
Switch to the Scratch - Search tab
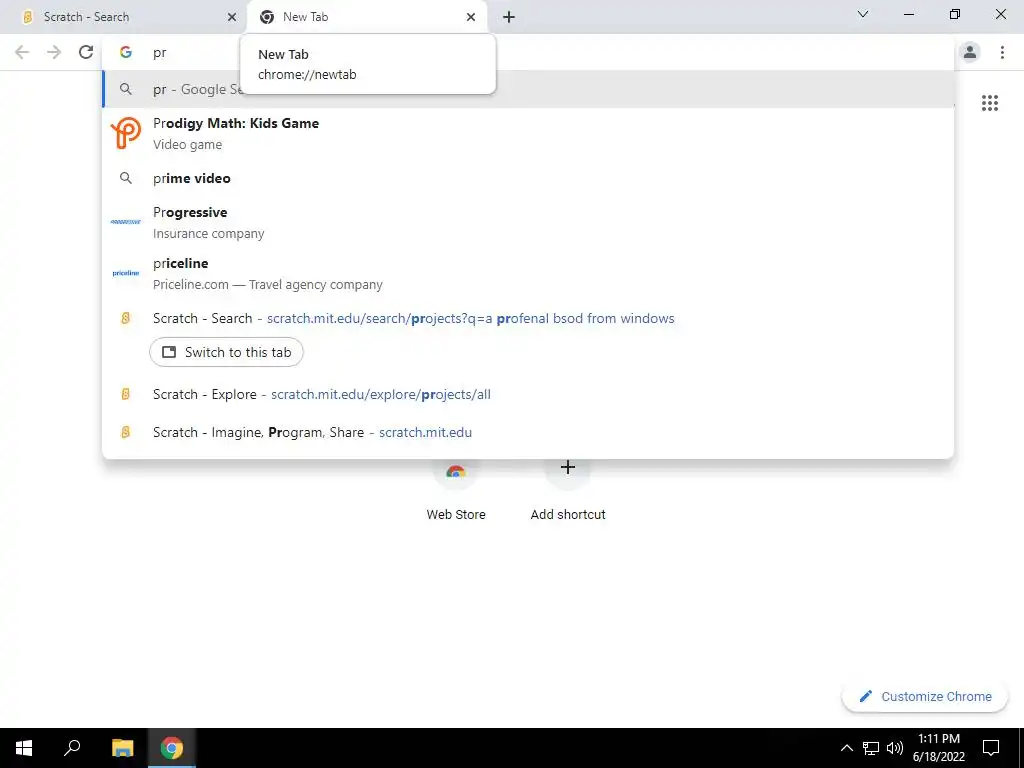coord(123,17)
